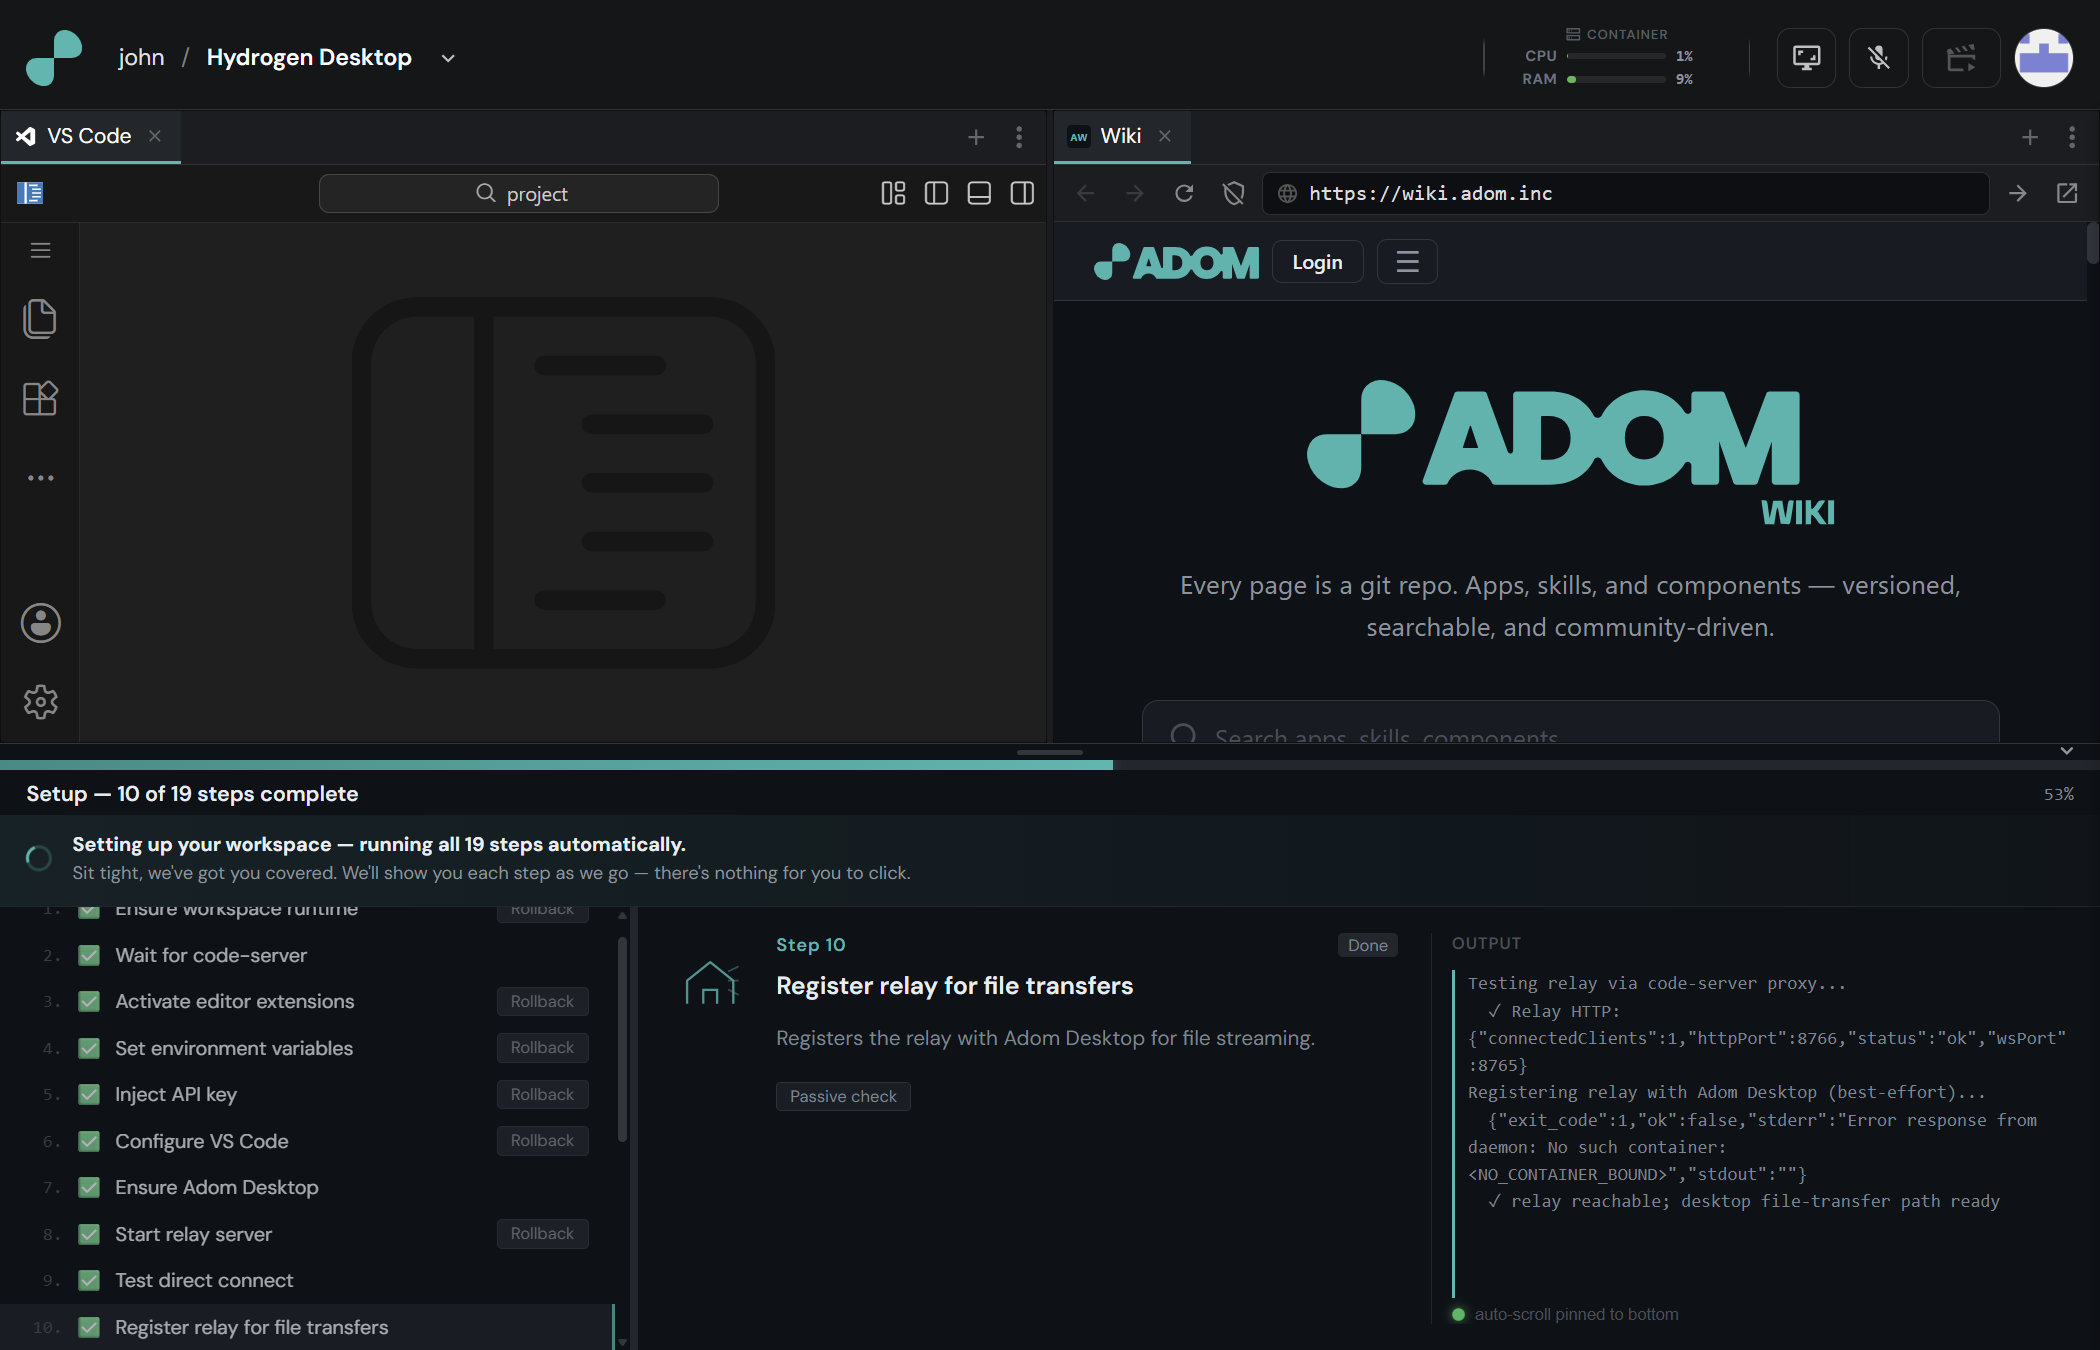Close the Wiki tab
This screenshot has height=1350, width=2100.
point(1165,136)
